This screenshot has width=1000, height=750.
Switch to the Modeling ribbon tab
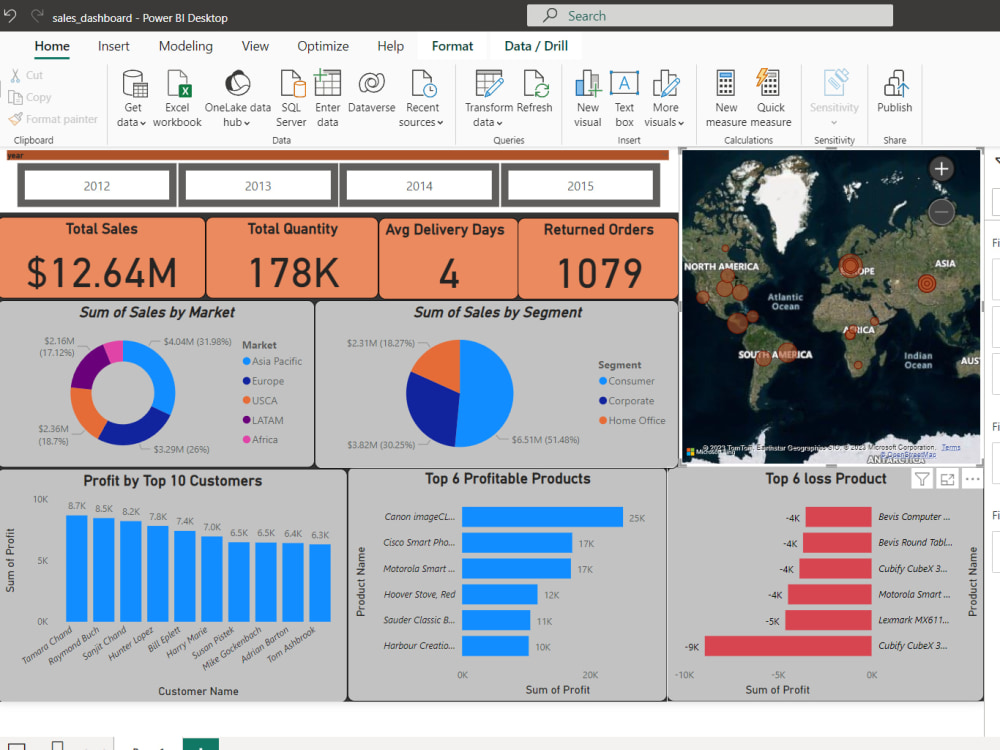coord(185,46)
